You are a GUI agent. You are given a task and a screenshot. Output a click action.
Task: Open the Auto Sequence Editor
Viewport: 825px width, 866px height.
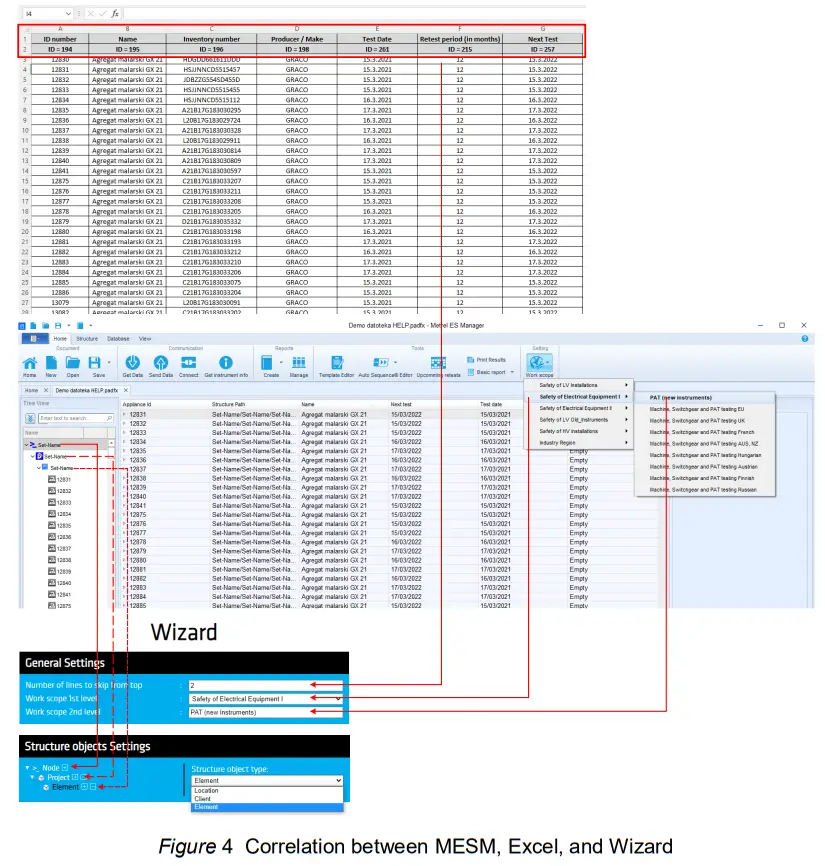pyautogui.click(x=380, y=362)
